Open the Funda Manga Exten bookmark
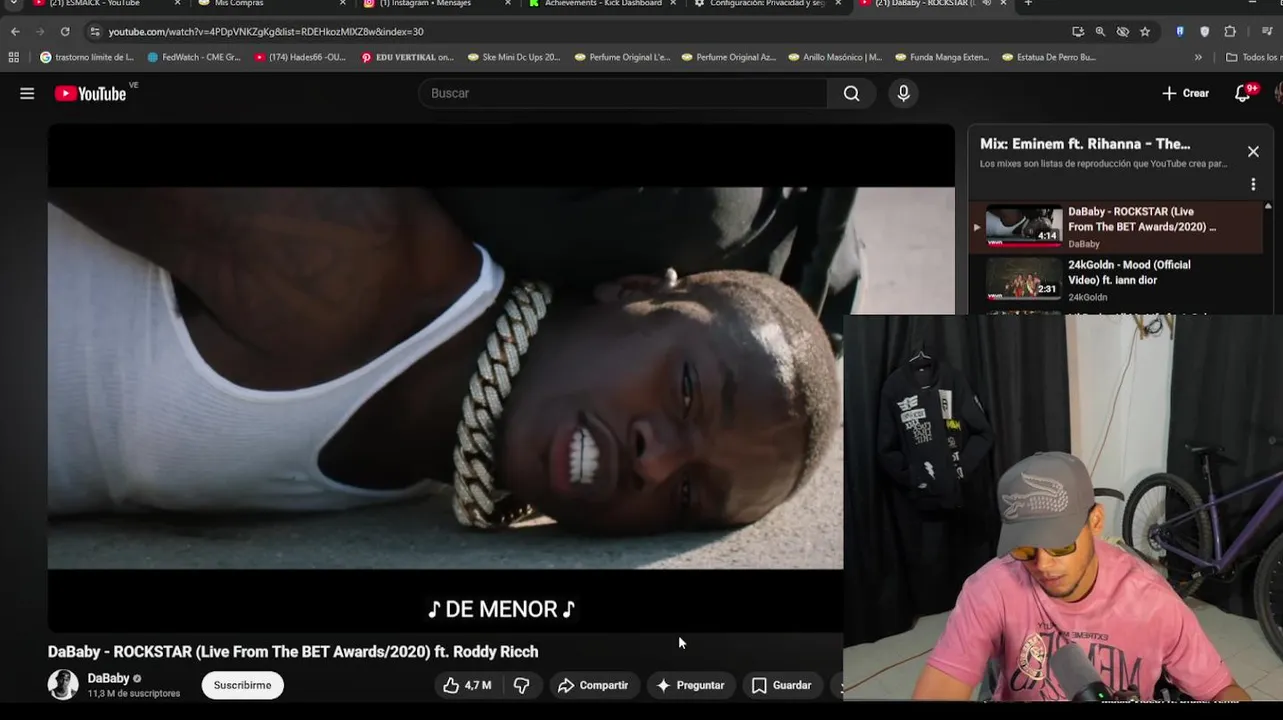 [942, 57]
